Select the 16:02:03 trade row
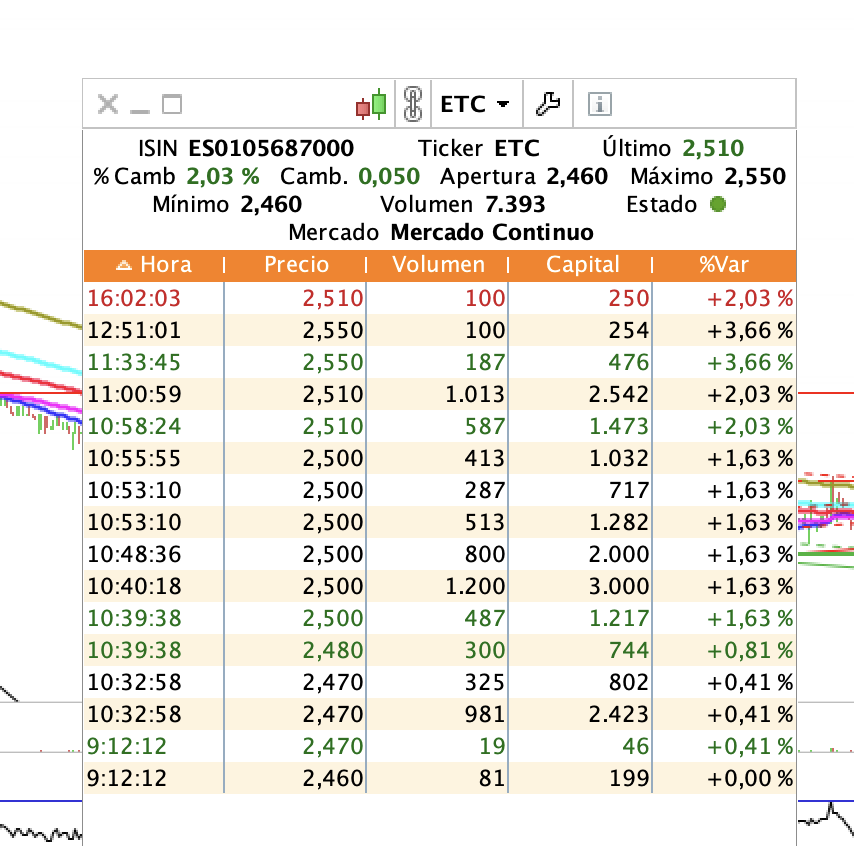The width and height of the screenshot is (854, 846). [x=440, y=298]
